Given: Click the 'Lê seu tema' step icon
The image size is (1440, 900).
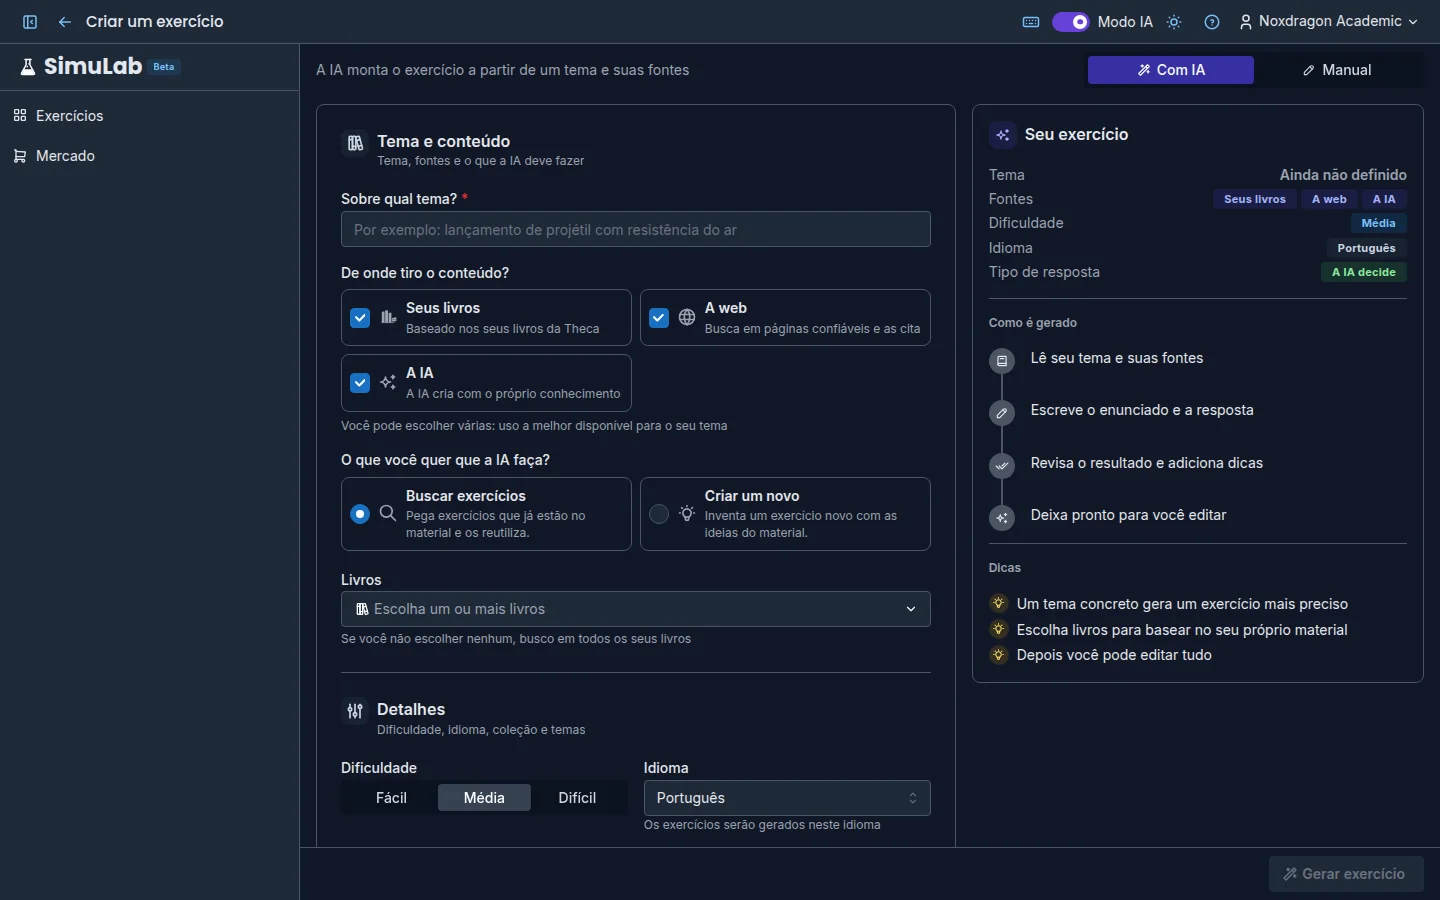Looking at the screenshot, I should [x=1002, y=361].
